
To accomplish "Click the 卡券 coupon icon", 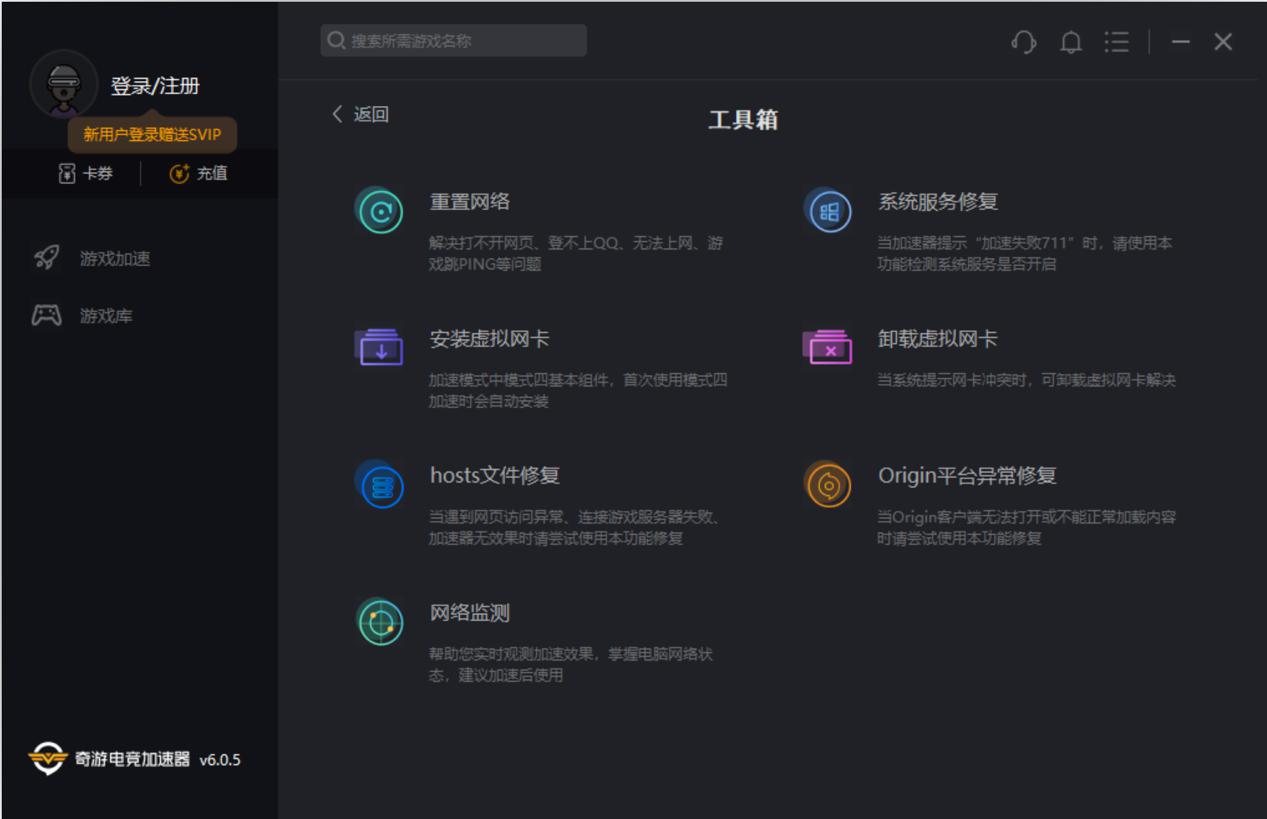I will pos(67,174).
